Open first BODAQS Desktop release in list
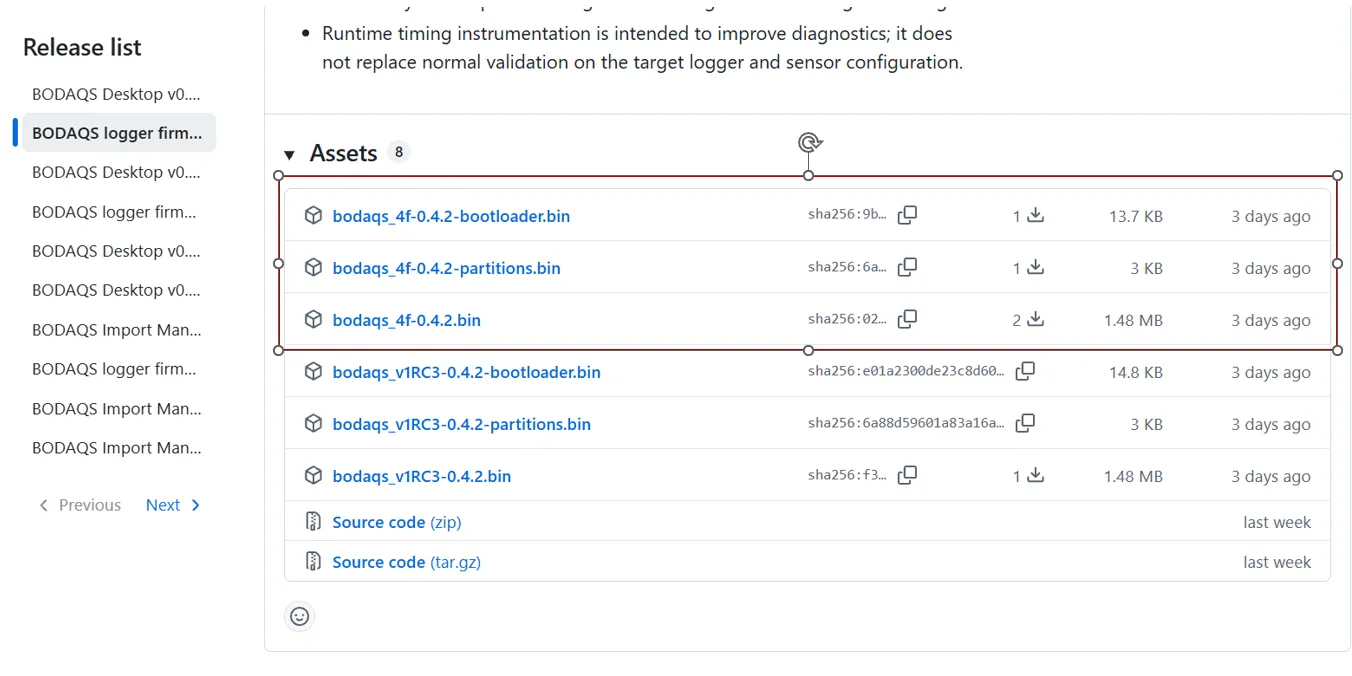The height and width of the screenshot is (676, 1352). coord(118,94)
